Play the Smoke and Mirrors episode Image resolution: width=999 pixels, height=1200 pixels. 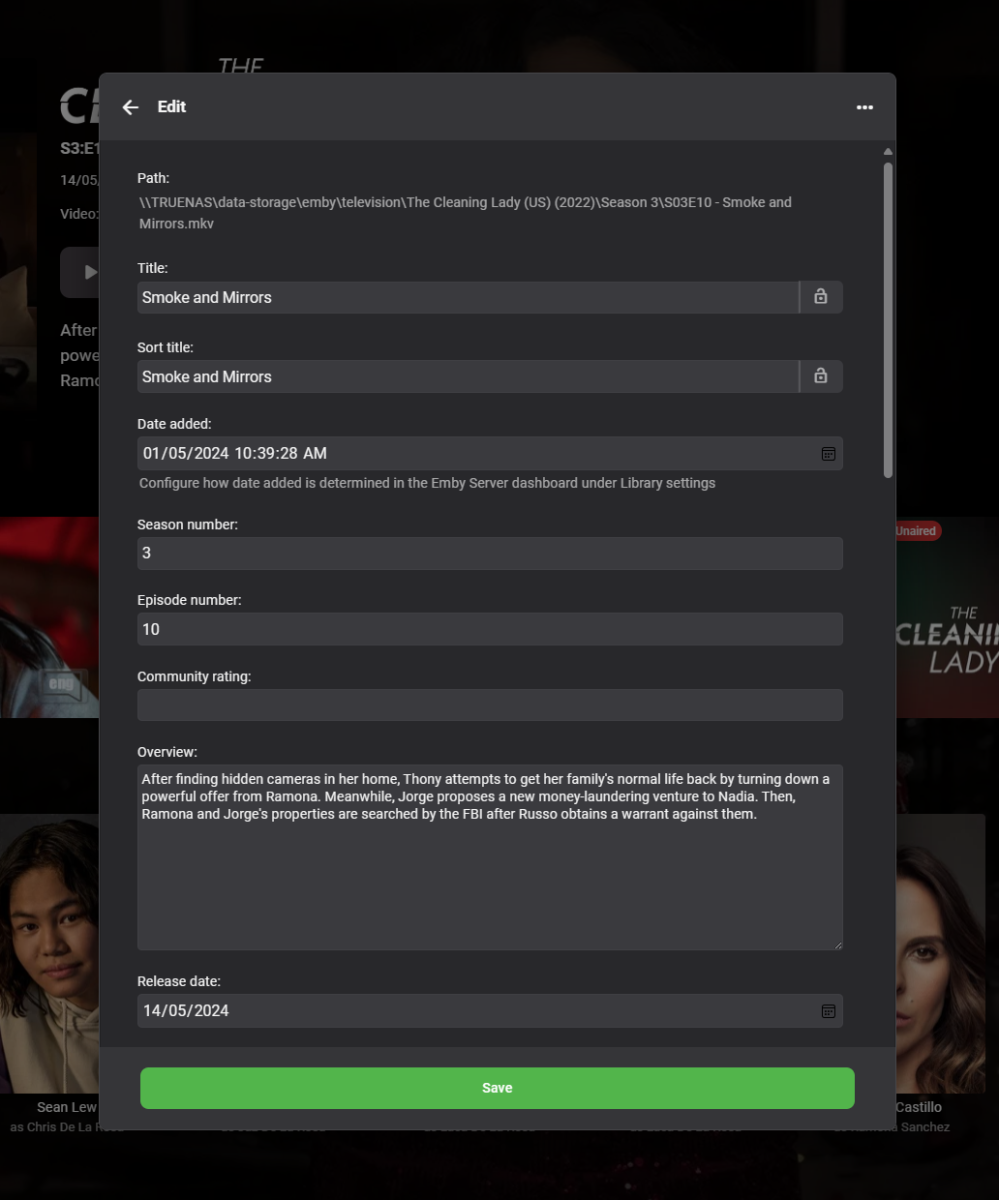[x=83, y=271]
